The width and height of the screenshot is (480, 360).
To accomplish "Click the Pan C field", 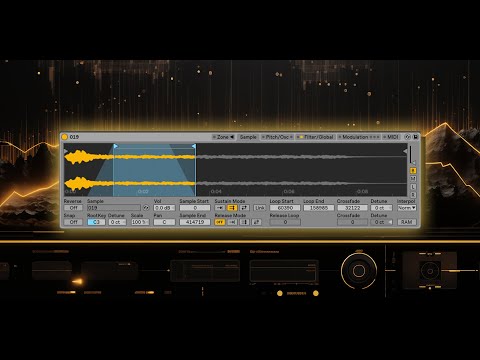I will coord(164,222).
